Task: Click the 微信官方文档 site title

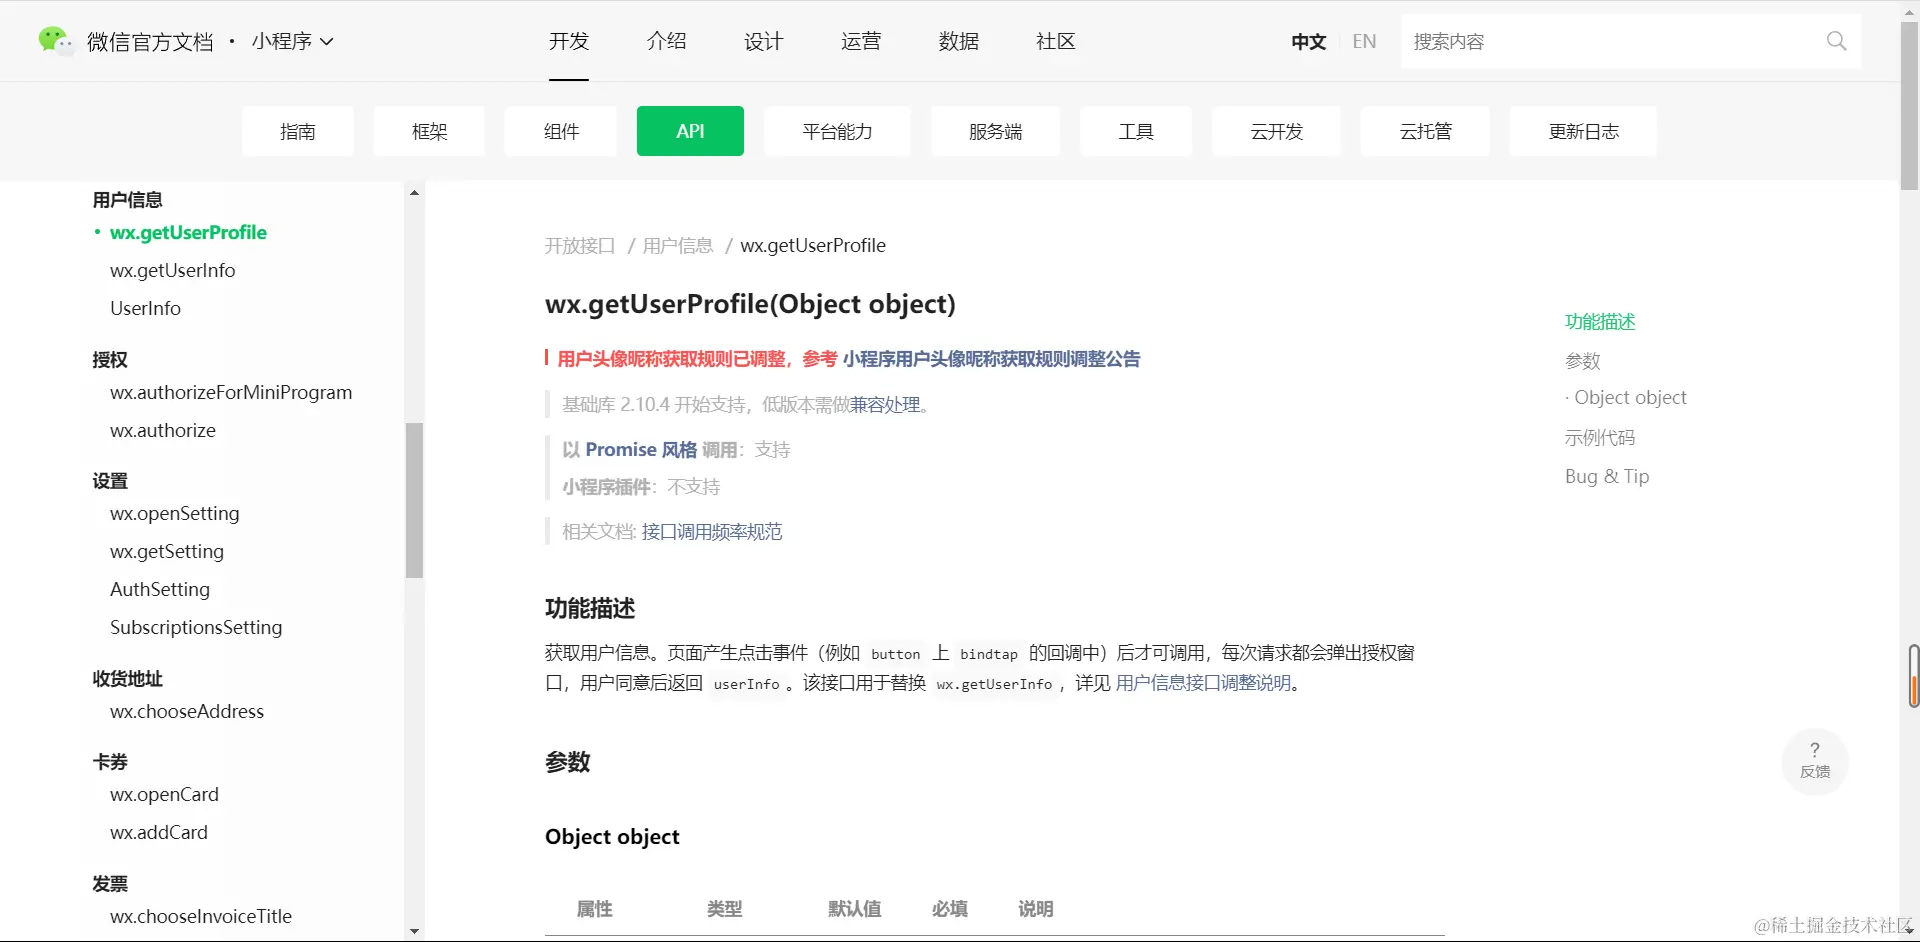Action: point(150,41)
